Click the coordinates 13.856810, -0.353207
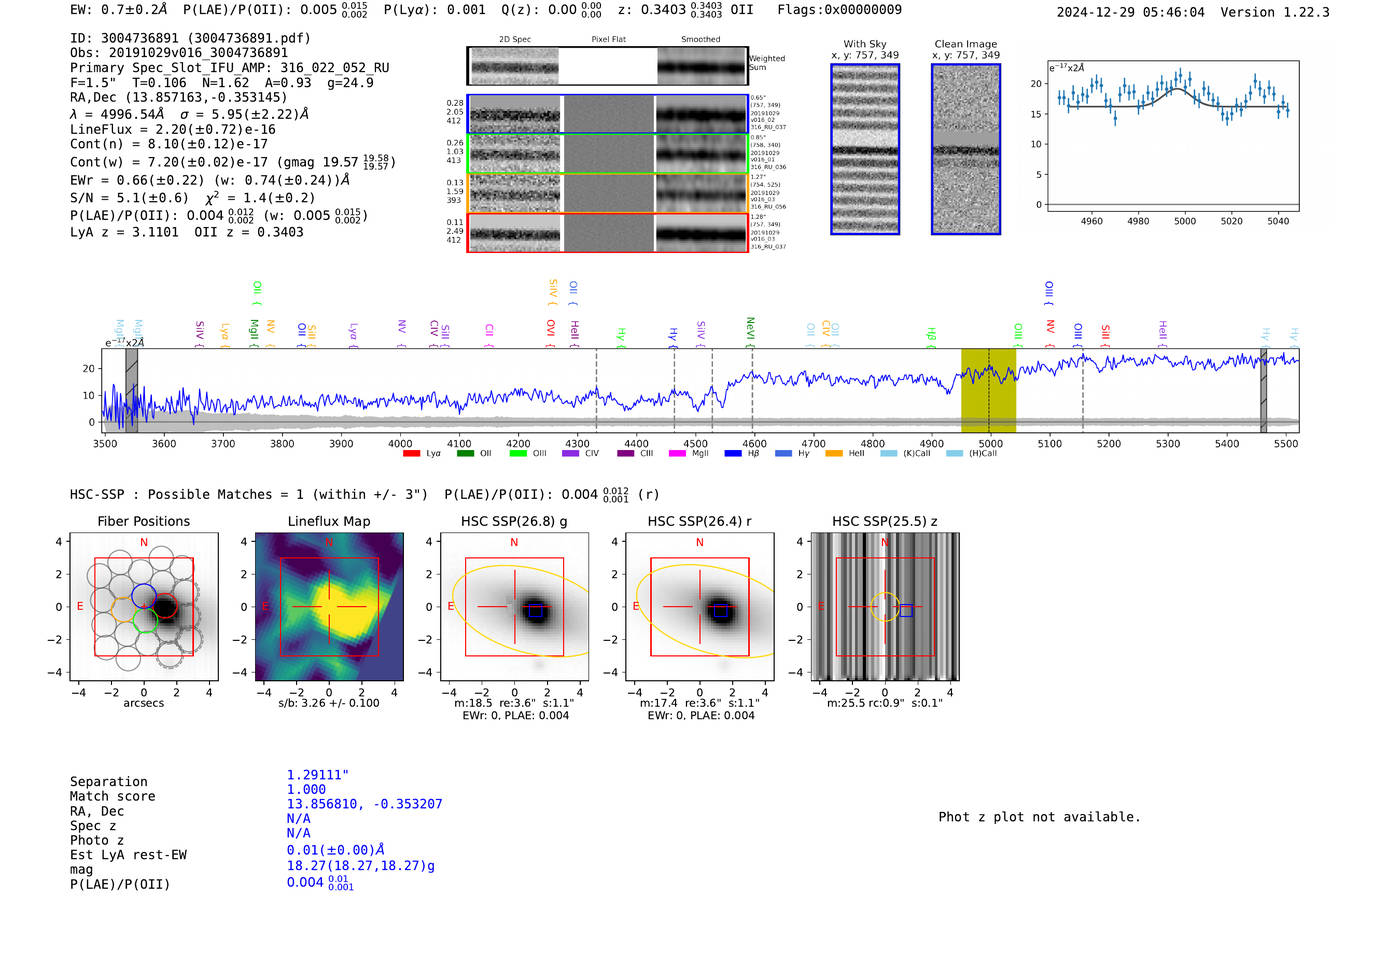1400x953 pixels. pos(364,804)
